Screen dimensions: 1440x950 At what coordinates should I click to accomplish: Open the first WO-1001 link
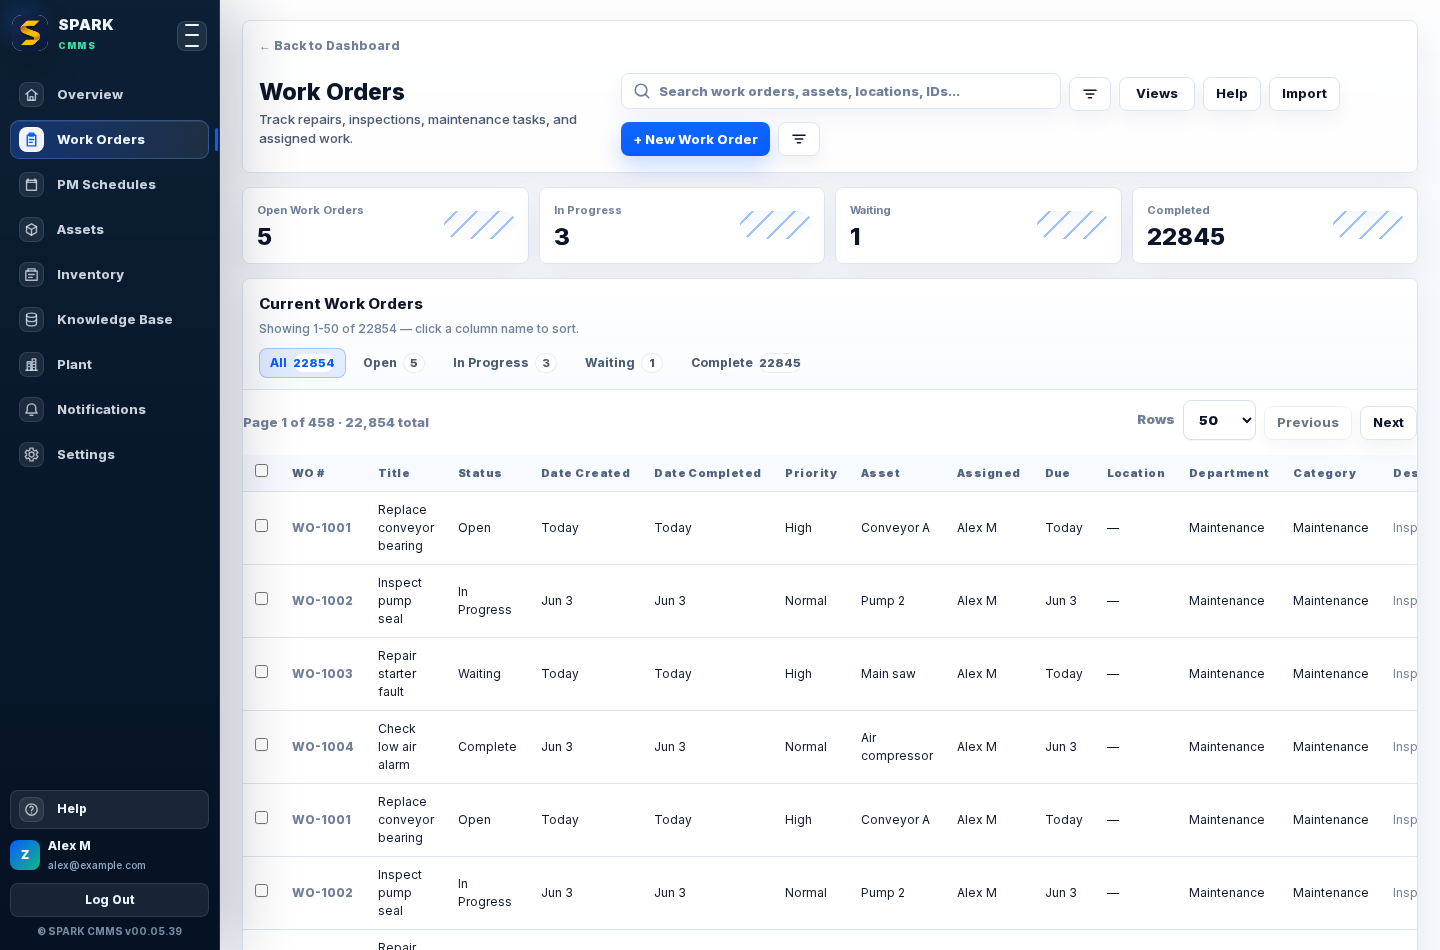tap(321, 528)
